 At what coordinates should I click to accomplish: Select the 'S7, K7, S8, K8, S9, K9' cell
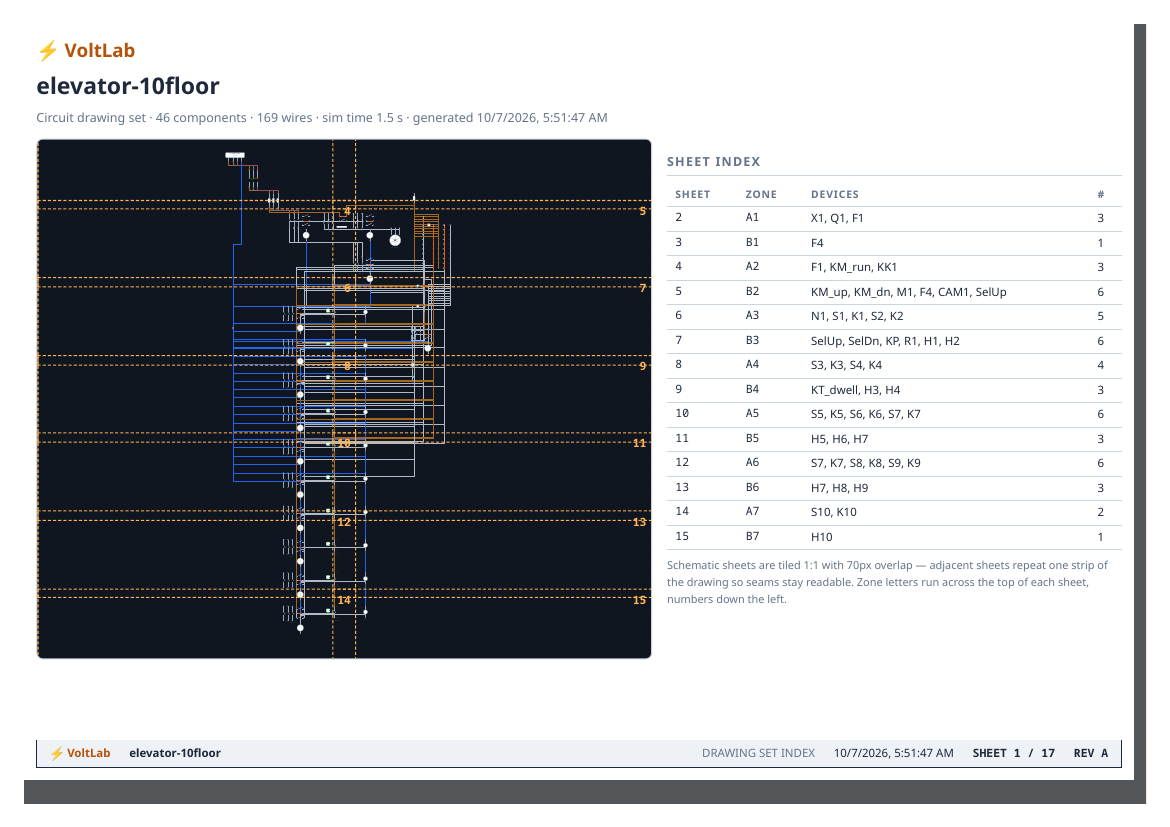click(866, 464)
